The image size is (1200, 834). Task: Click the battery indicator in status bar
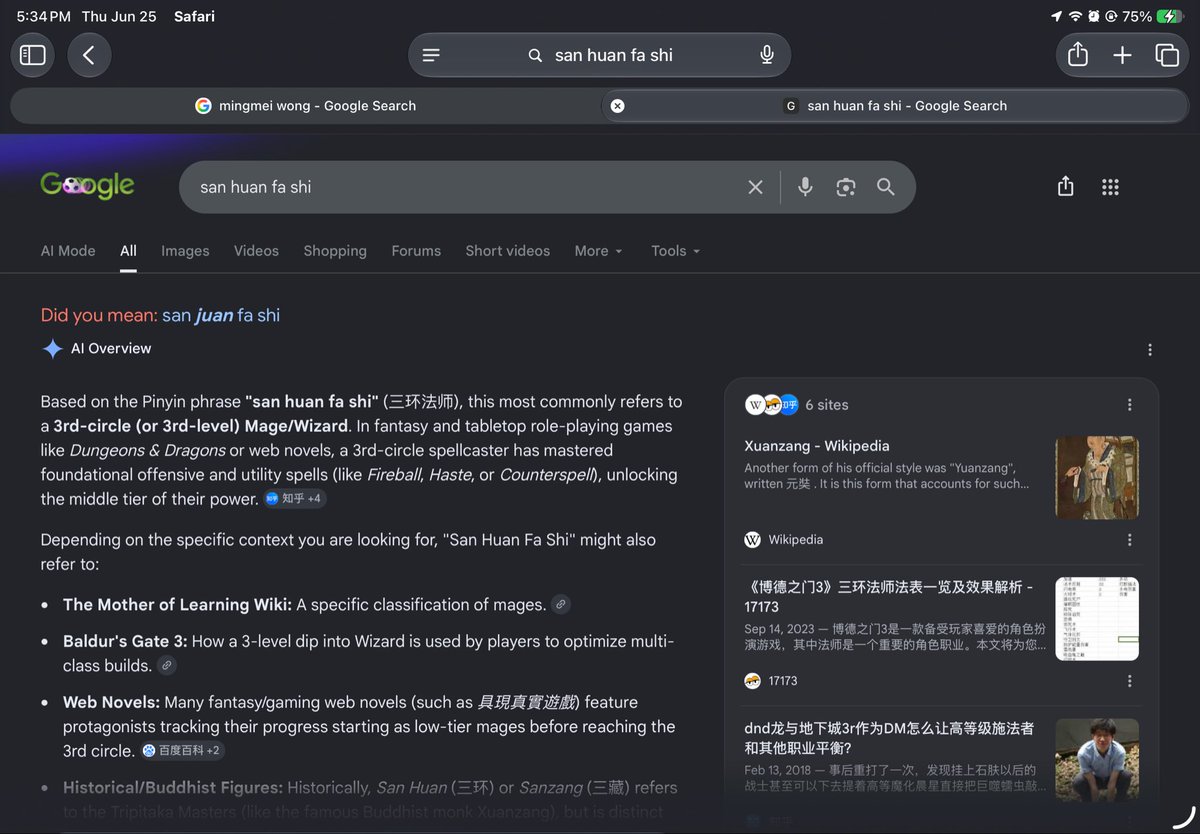coord(1170,16)
